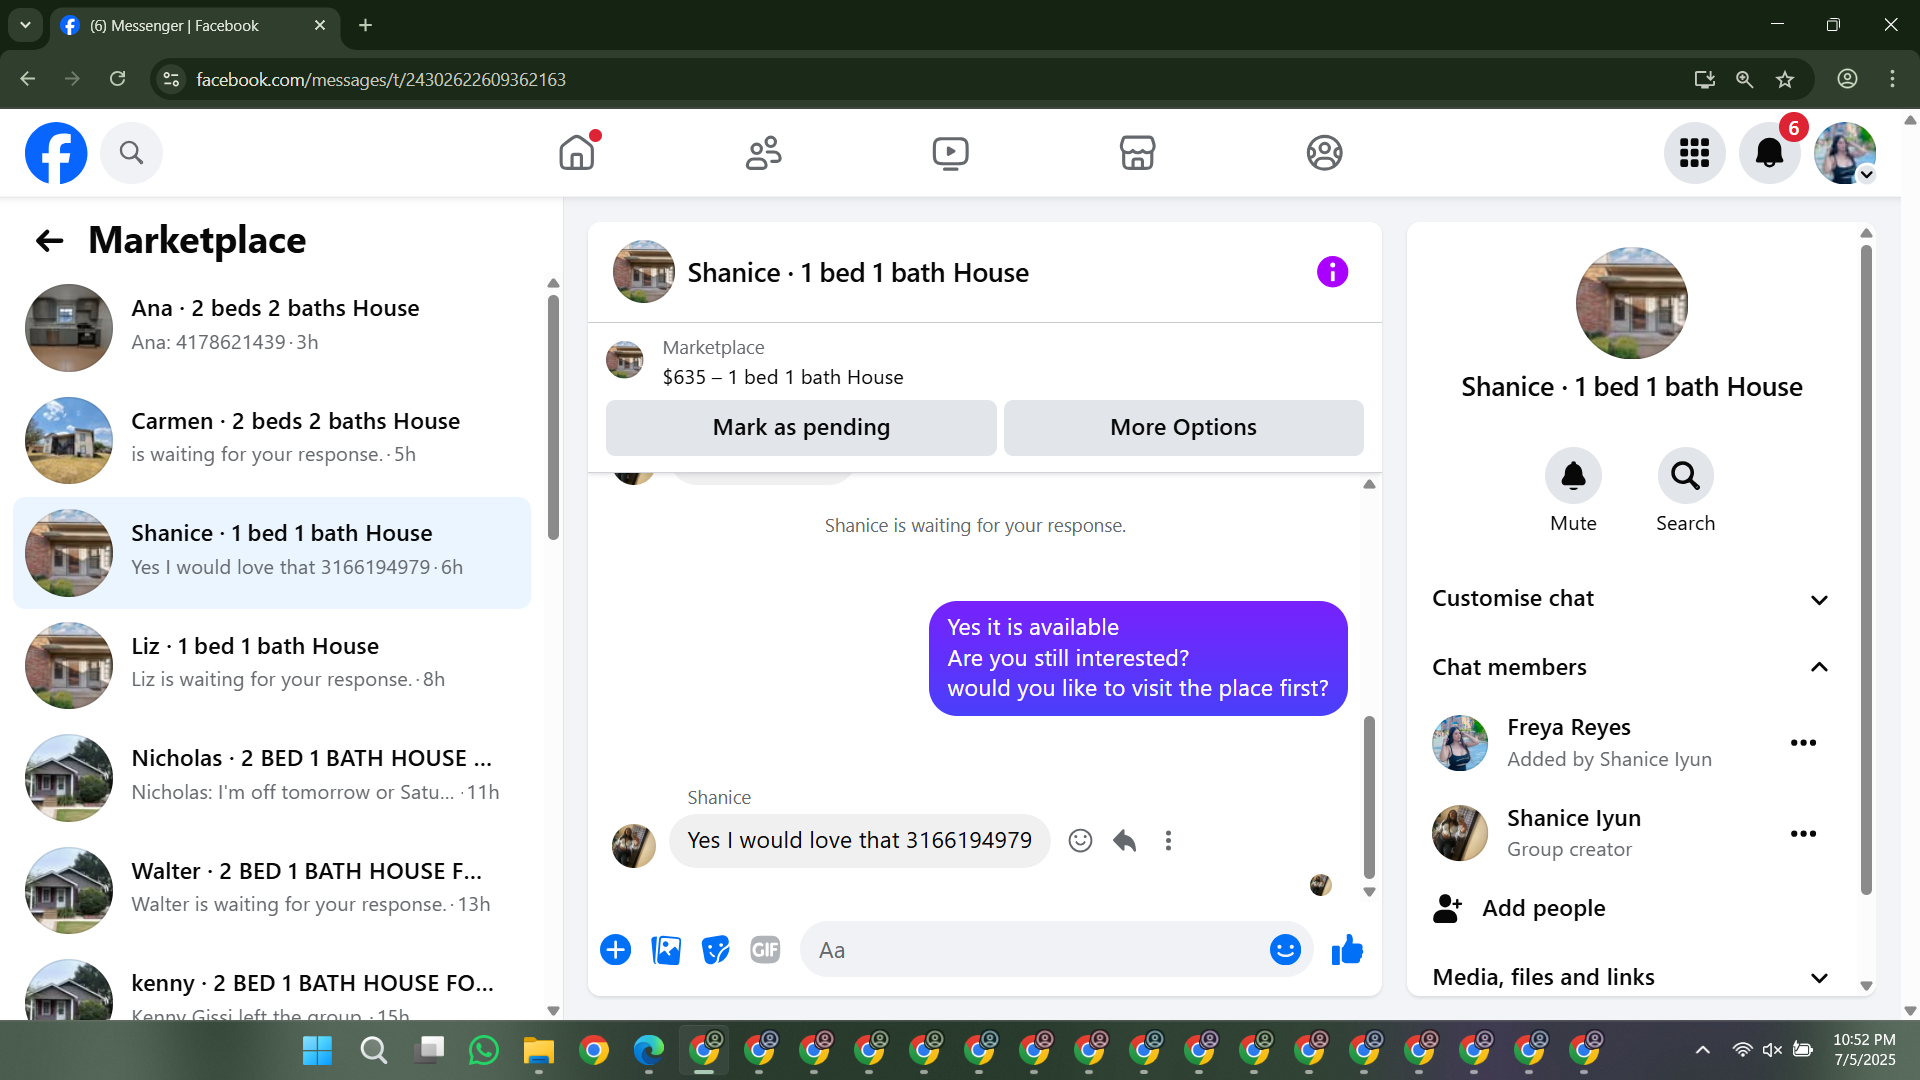This screenshot has width=1920, height=1080.
Task: Attach a photo using the image icon
Action: (666, 950)
